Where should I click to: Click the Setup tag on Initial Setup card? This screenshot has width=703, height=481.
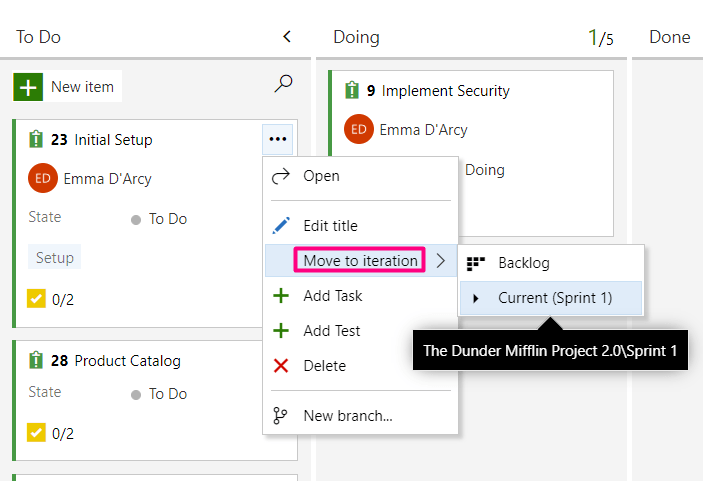point(55,258)
